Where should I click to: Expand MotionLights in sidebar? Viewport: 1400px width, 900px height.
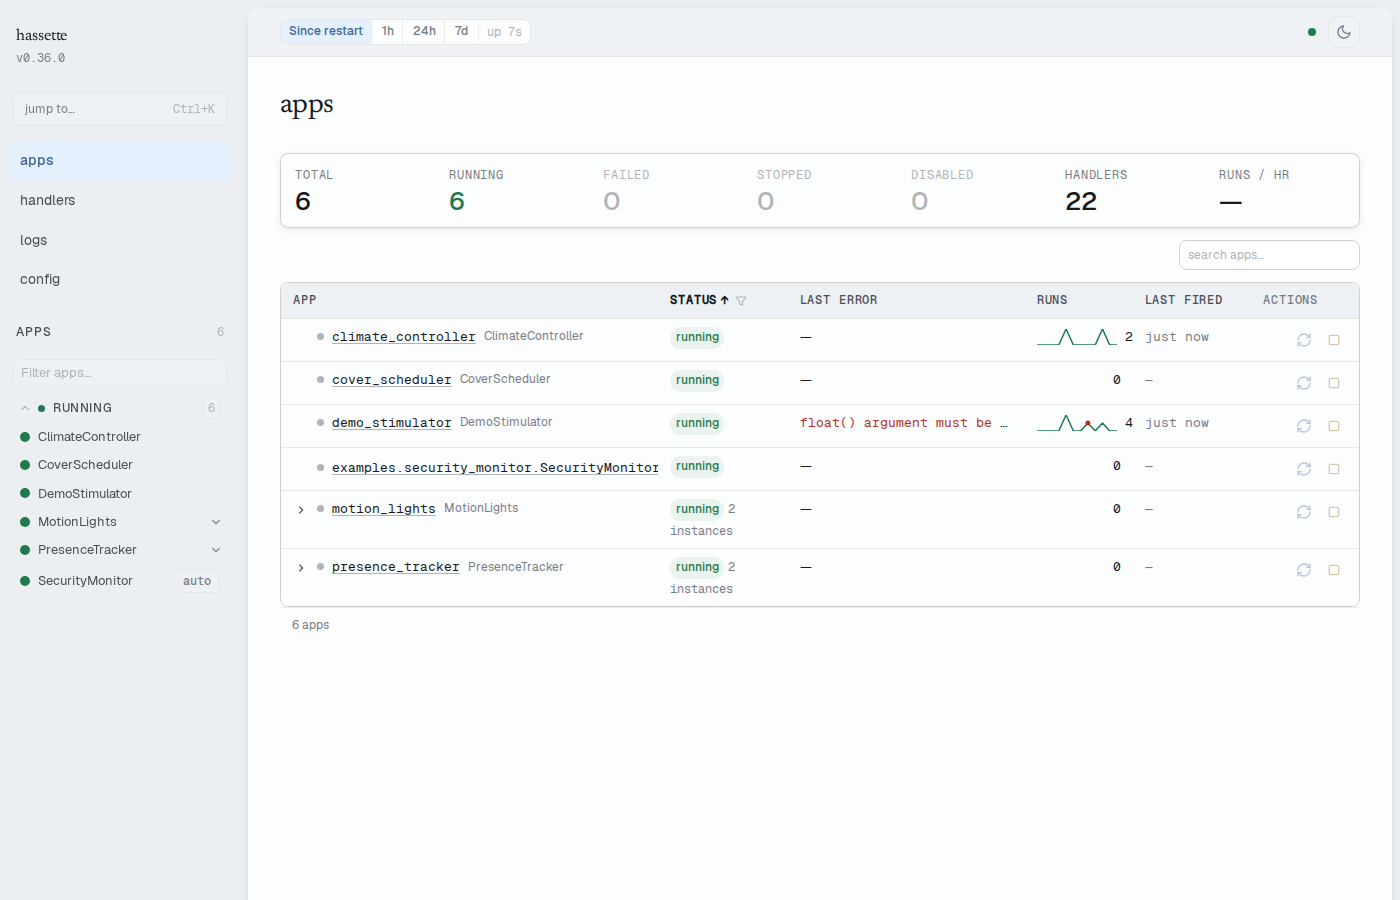[216, 522]
